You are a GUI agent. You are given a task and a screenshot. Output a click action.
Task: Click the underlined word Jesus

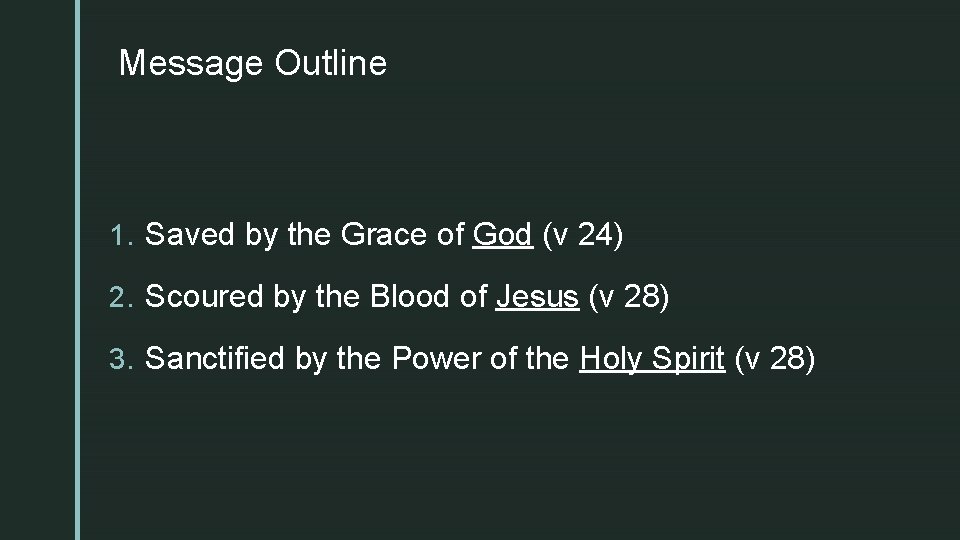(537, 297)
